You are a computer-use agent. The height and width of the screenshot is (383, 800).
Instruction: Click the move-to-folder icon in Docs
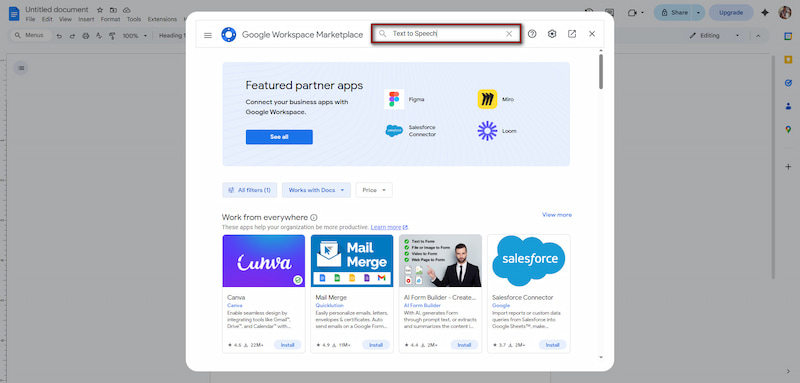click(x=113, y=10)
